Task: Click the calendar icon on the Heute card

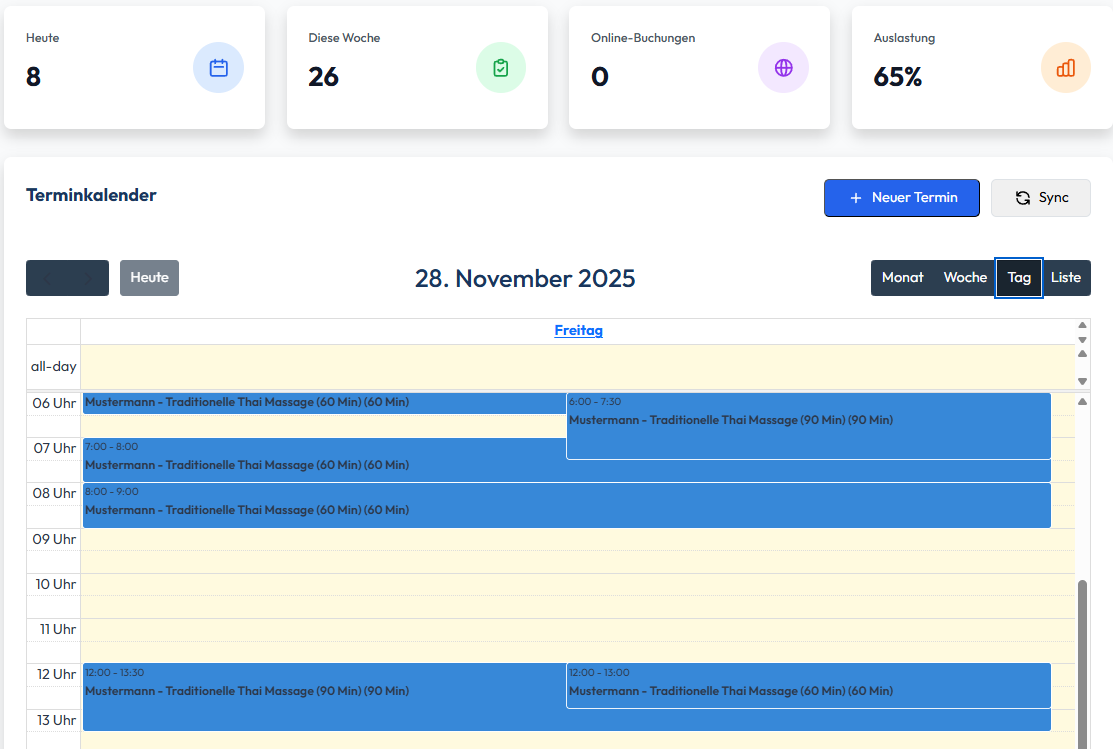Action: coord(218,67)
